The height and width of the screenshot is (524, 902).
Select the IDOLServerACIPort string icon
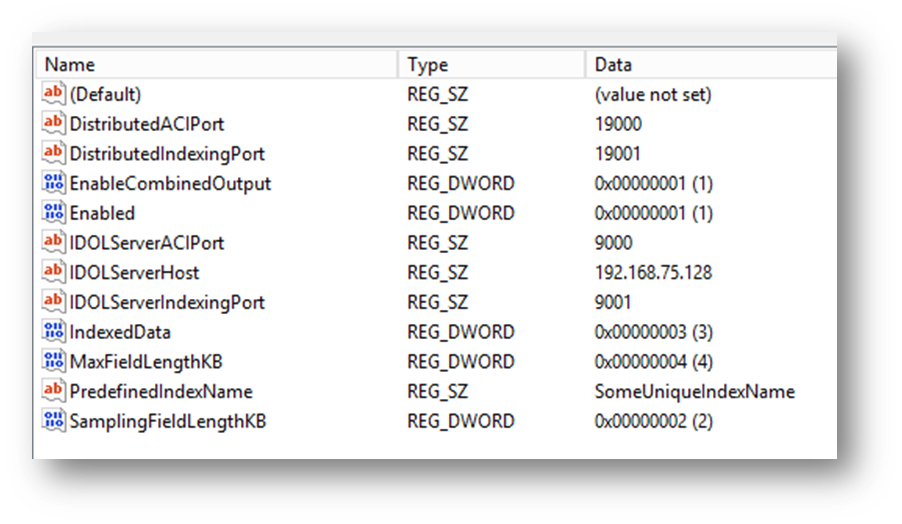tap(53, 242)
